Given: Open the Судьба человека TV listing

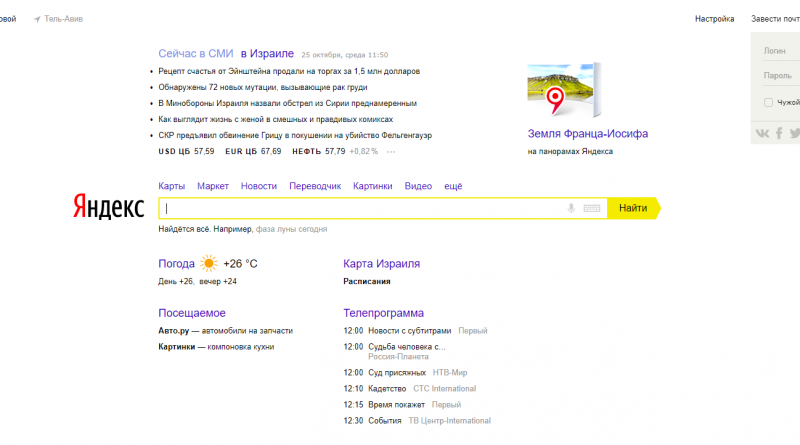Looking at the screenshot, I should (x=407, y=347).
